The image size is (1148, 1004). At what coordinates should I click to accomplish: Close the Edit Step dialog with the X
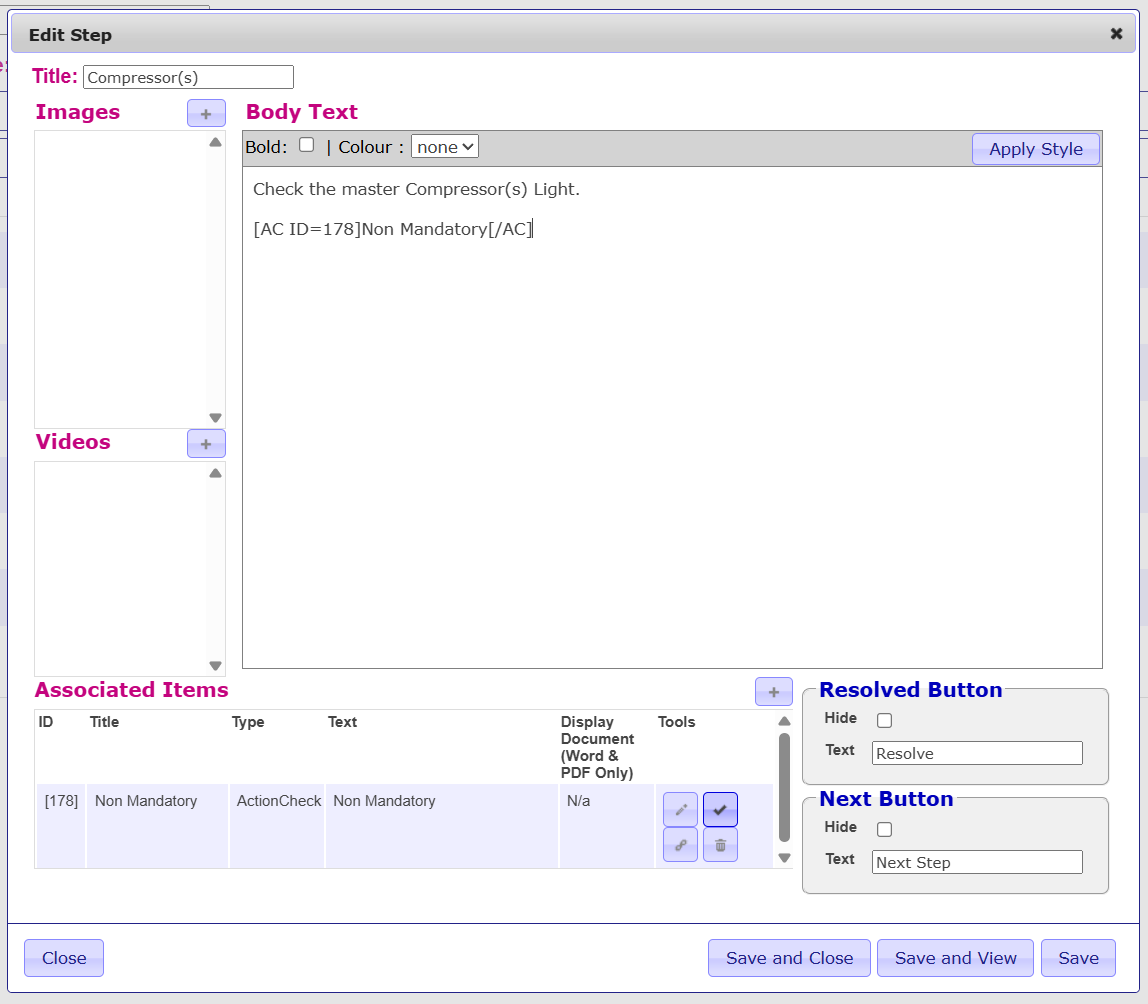1116,34
